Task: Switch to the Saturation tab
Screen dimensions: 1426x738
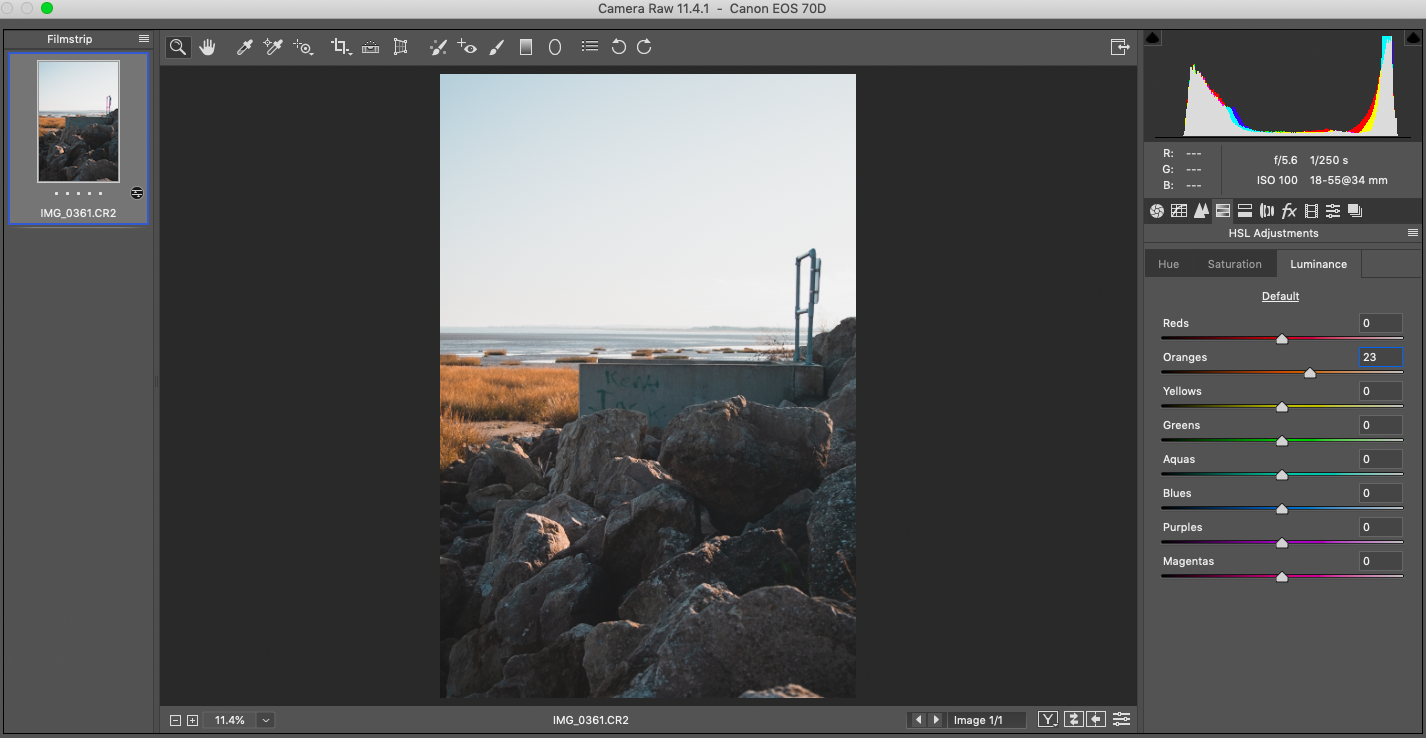Action: 1234,264
